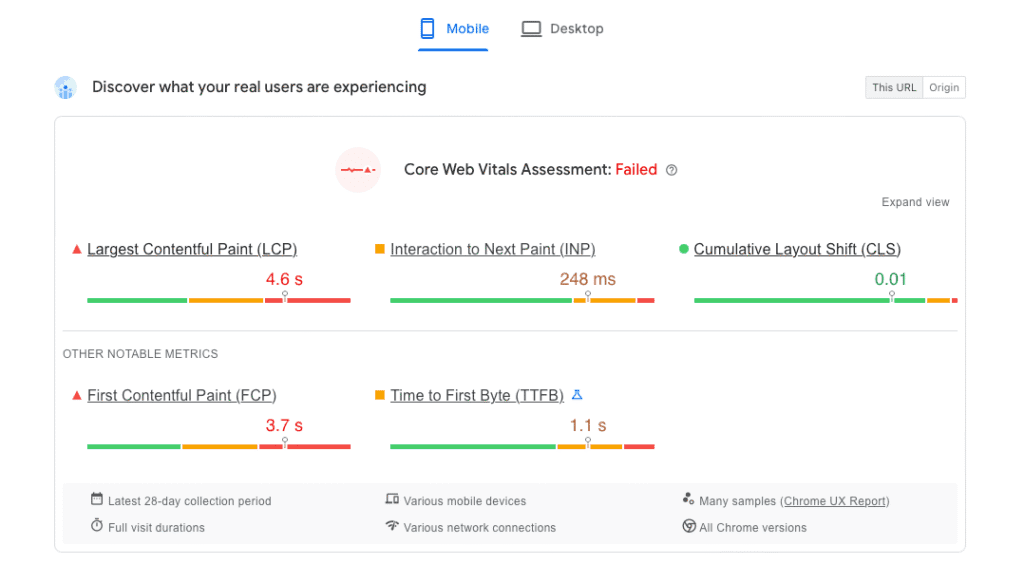The image size is (1024, 564).
Task: Open Time to First Byte (TTFB) link
Action: pos(477,395)
